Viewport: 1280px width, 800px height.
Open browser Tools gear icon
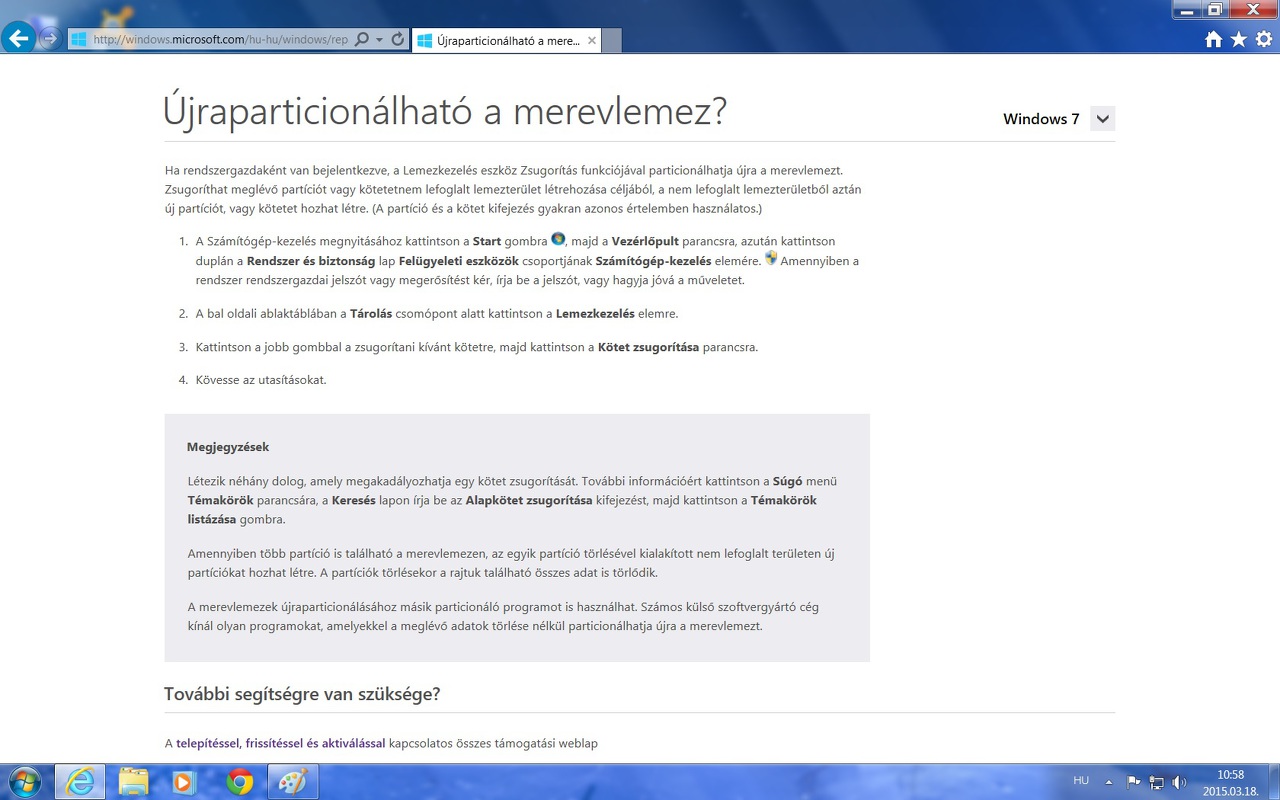pos(1264,39)
